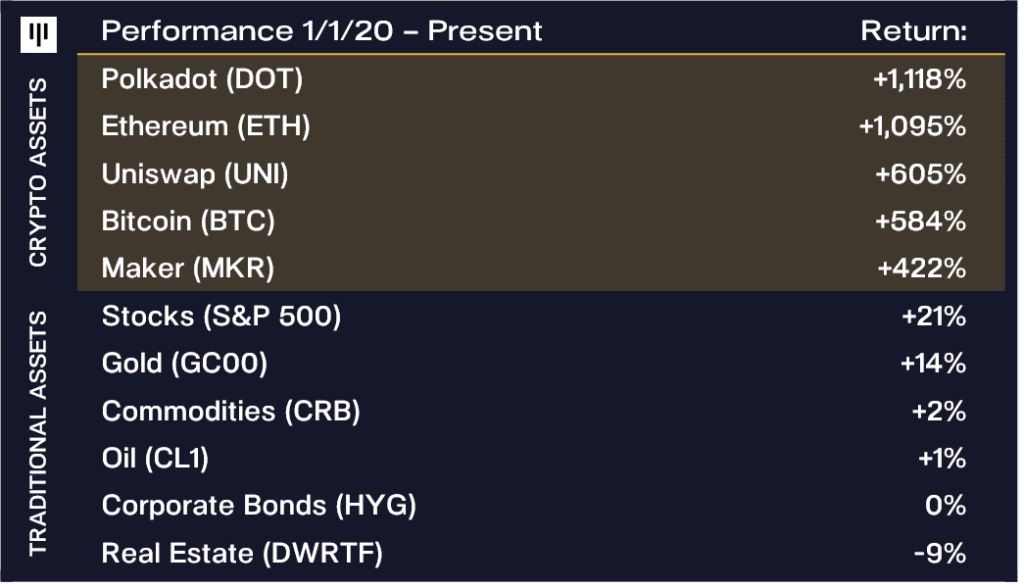1024x588 pixels.
Task: Select the Maker (MKR) row label
Action: (x=188, y=269)
